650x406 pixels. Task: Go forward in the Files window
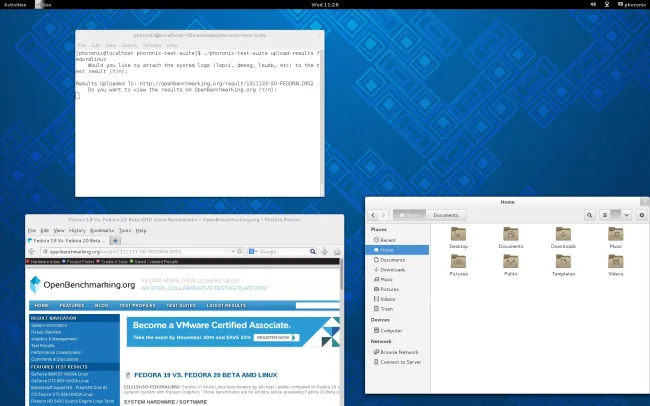click(383, 215)
